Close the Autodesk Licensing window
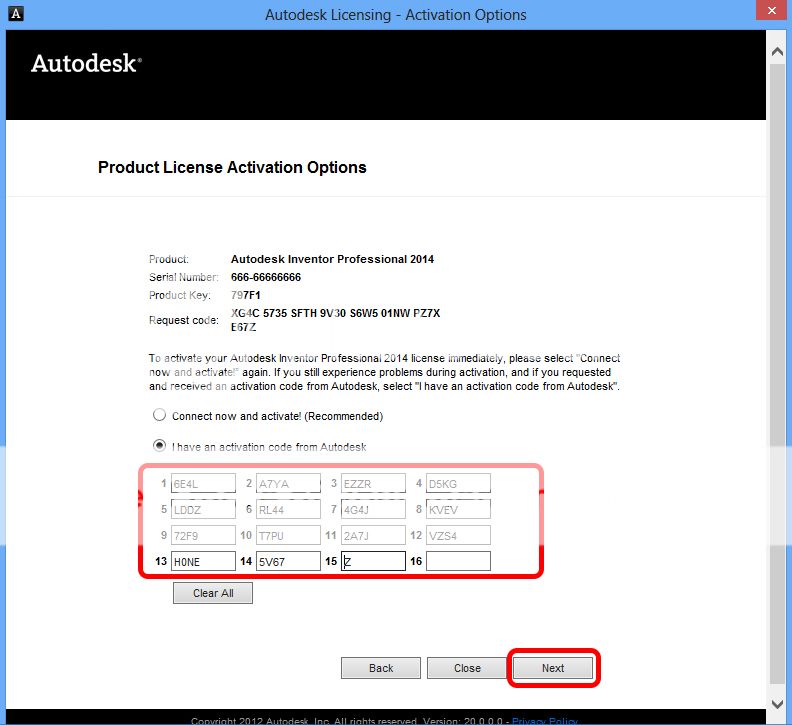 (x=772, y=10)
